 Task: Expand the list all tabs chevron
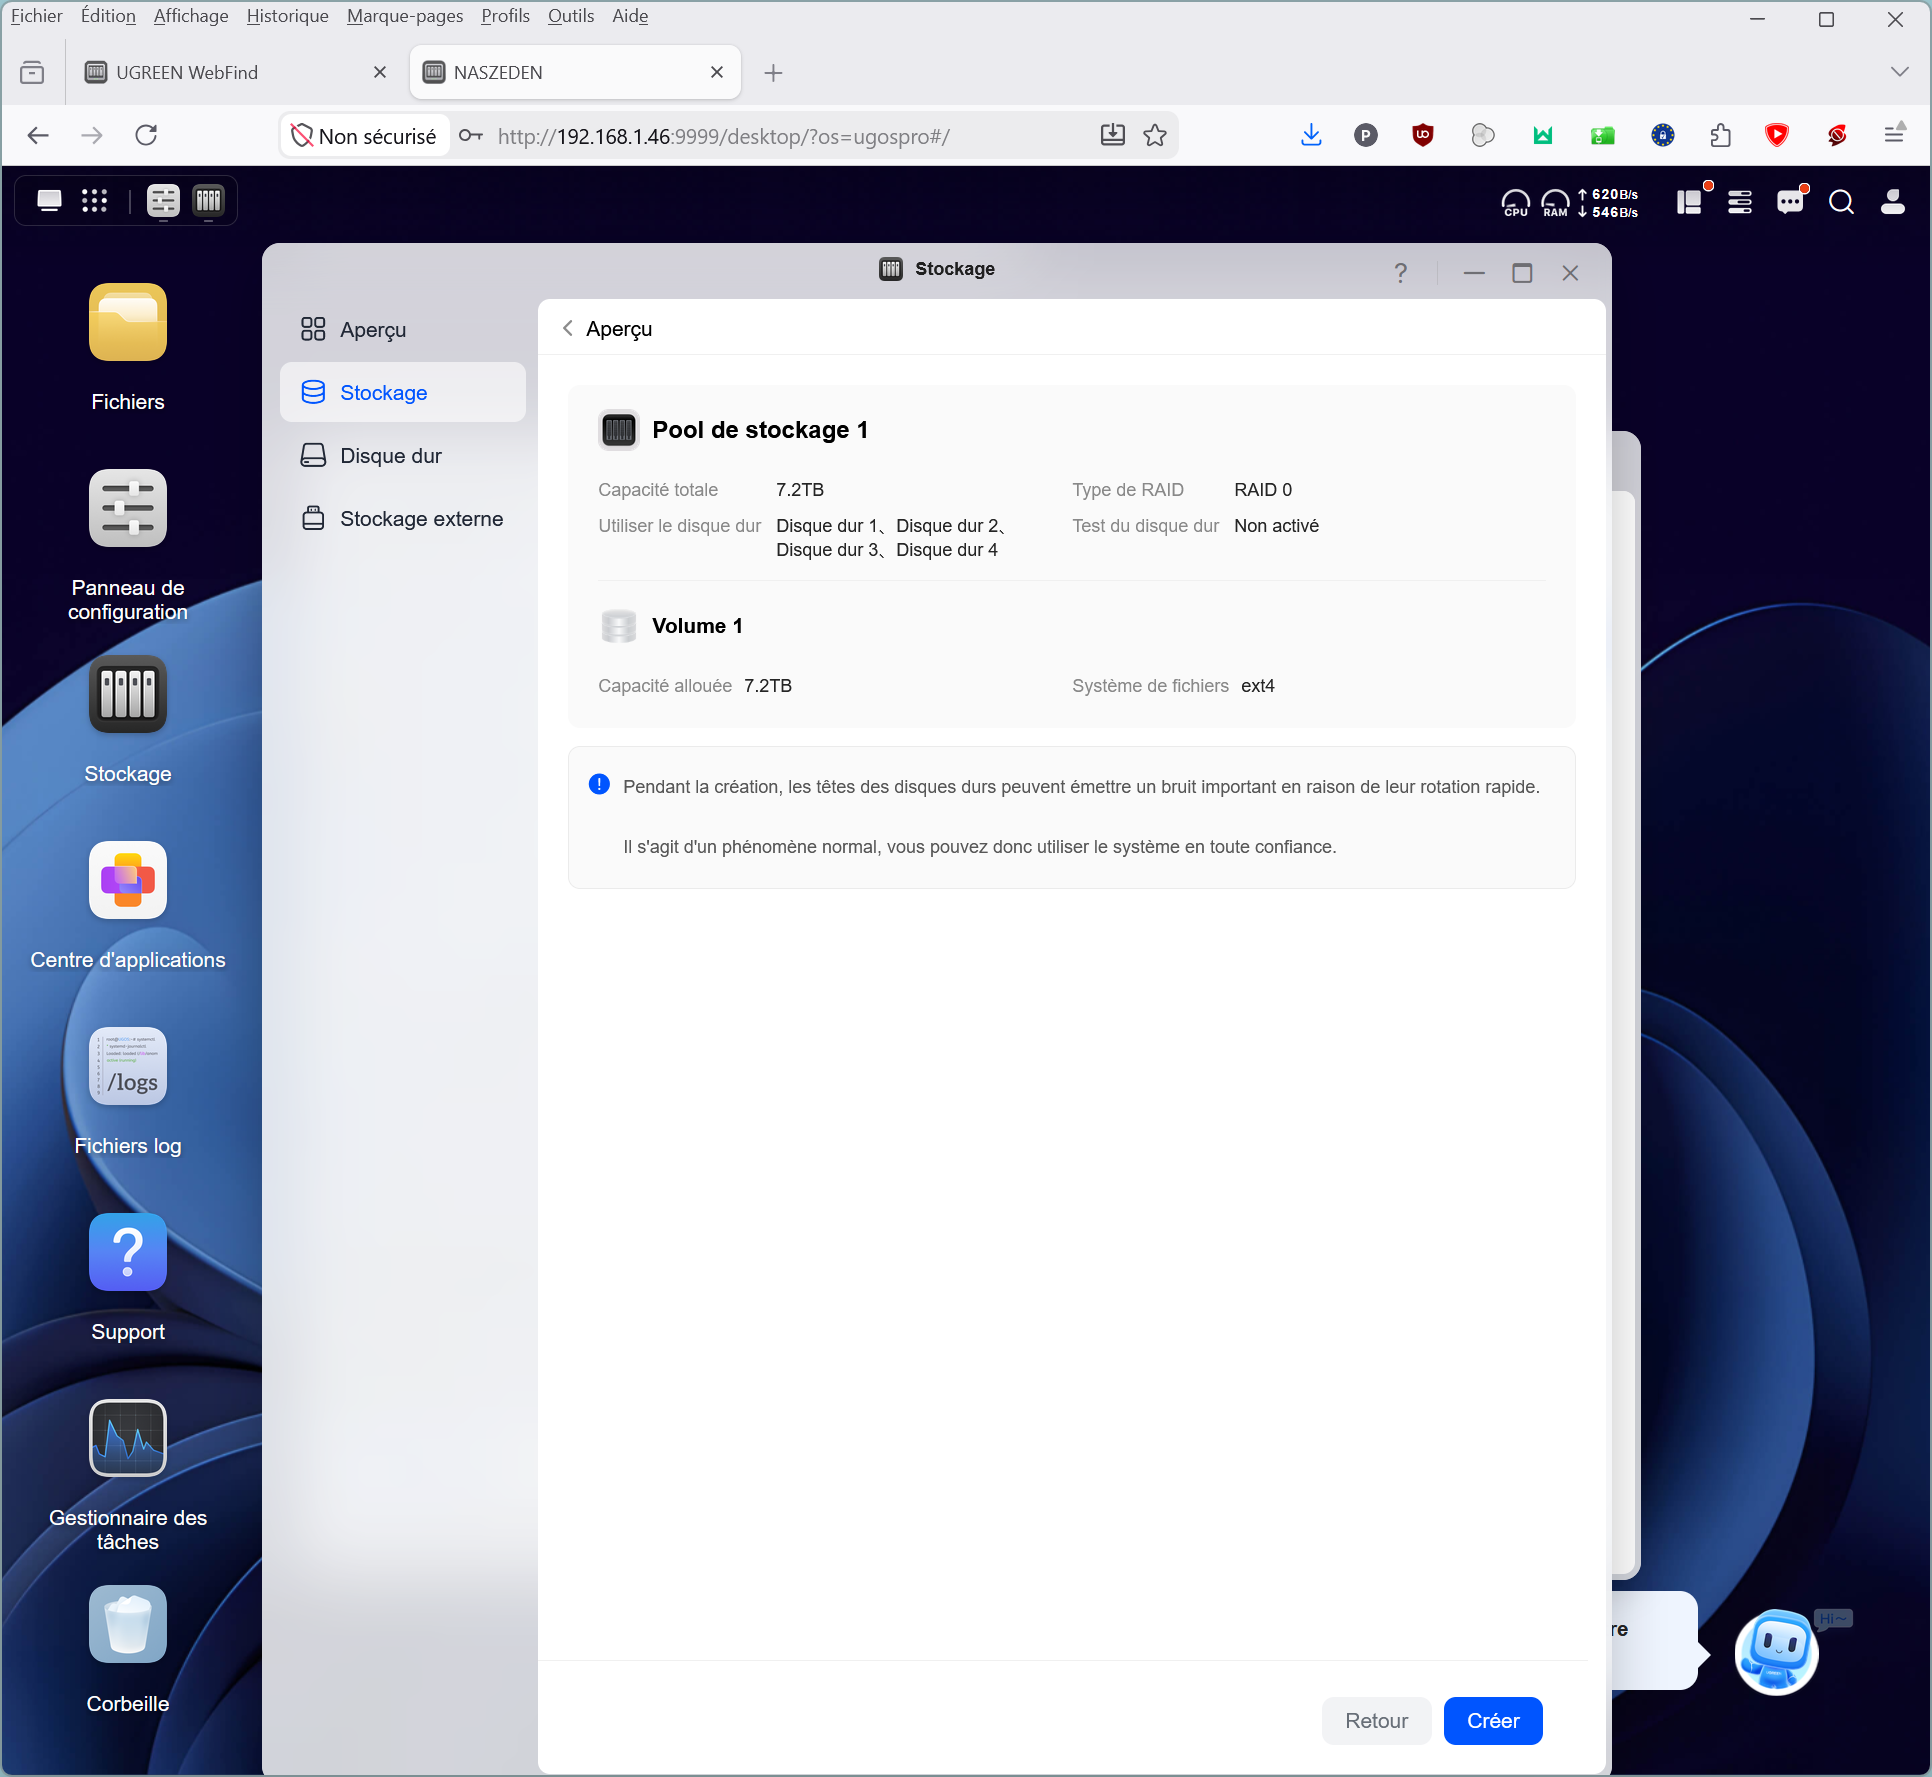click(x=1899, y=72)
